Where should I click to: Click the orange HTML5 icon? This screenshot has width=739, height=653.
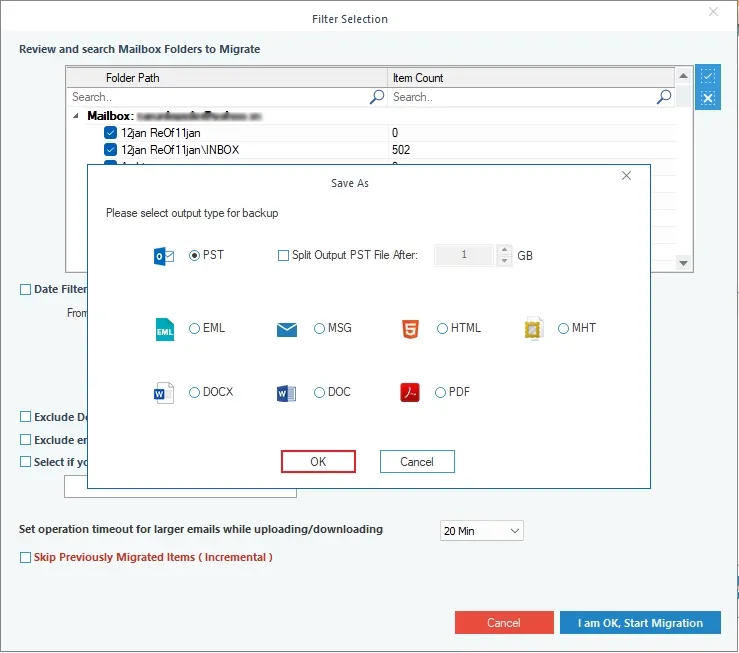click(x=410, y=329)
